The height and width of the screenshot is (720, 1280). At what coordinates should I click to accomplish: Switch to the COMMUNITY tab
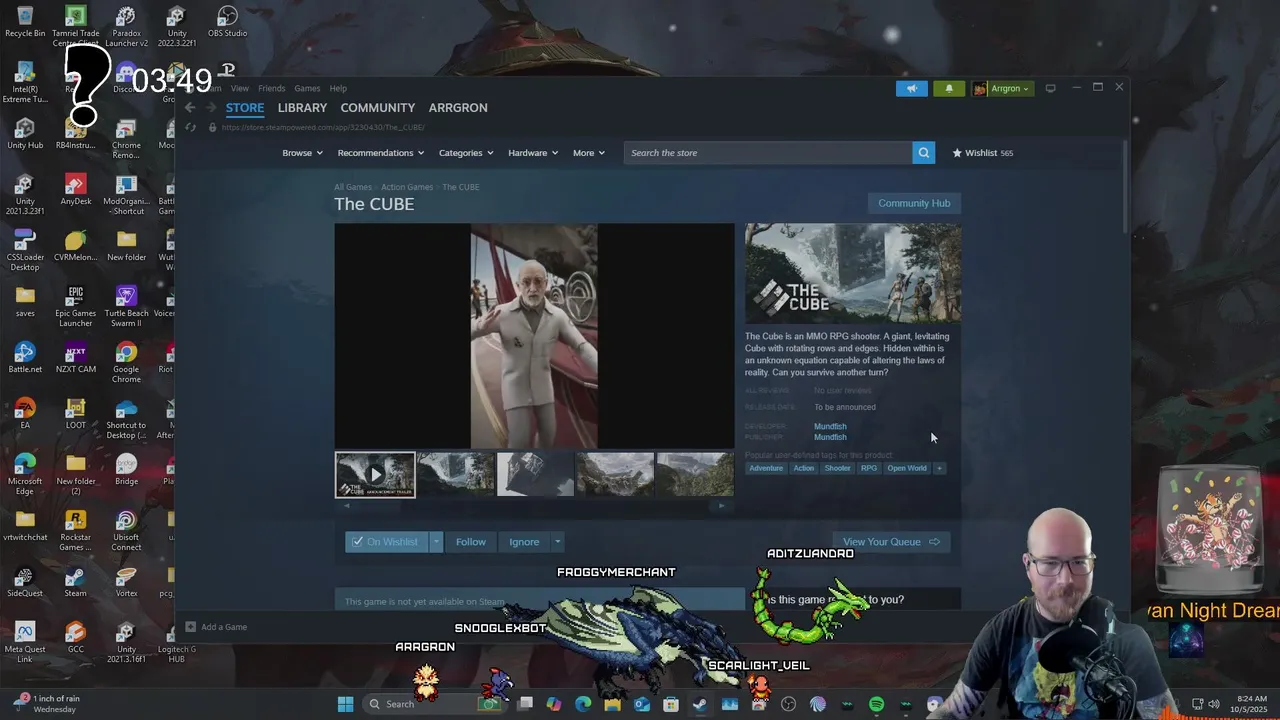tap(377, 108)
